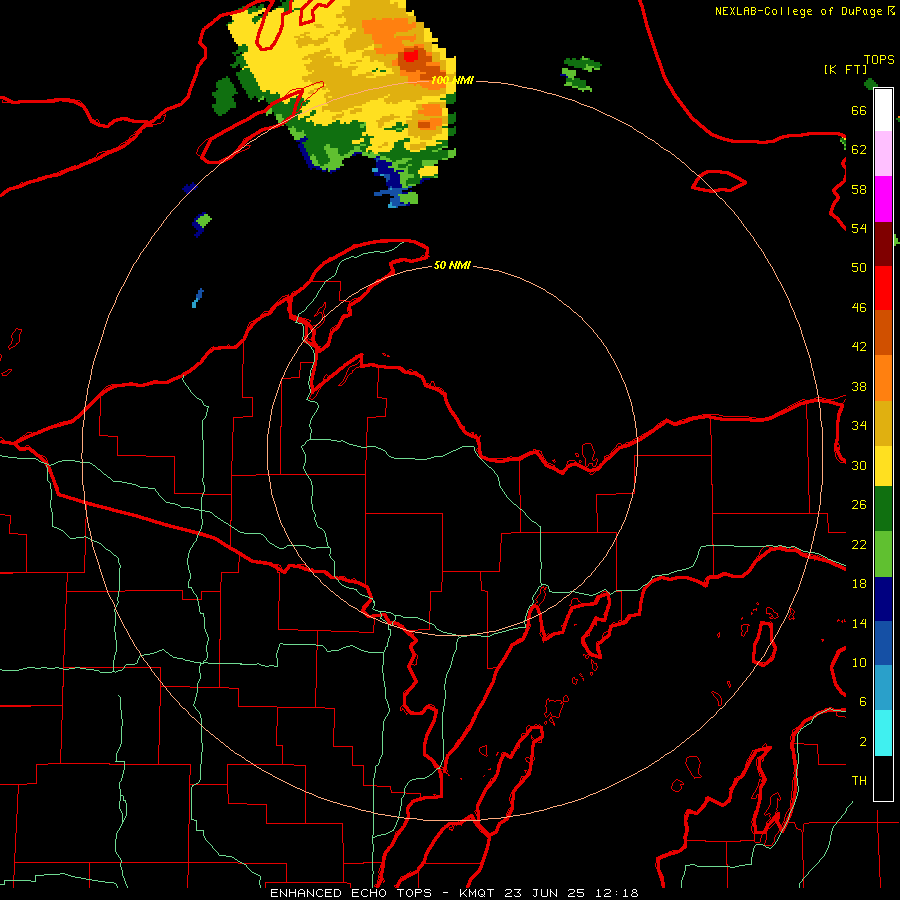Click the navy 14–18 kft legend swatch

[883, 599]
